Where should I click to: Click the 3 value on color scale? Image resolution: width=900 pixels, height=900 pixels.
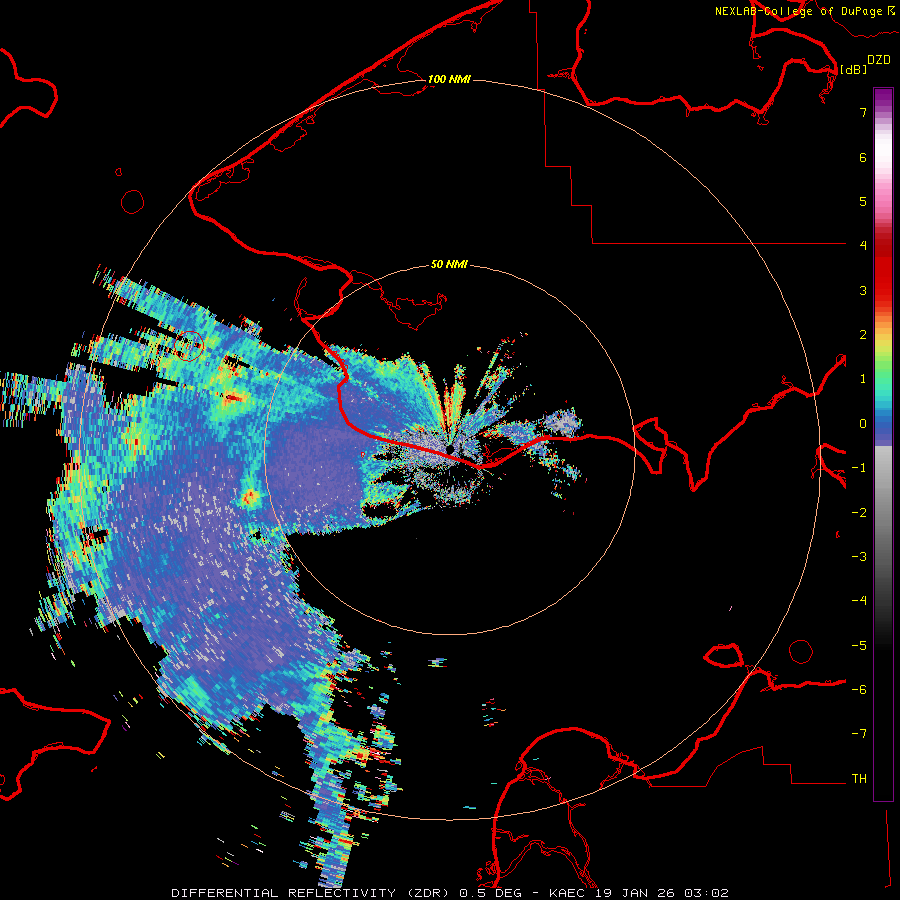point(863,290)
